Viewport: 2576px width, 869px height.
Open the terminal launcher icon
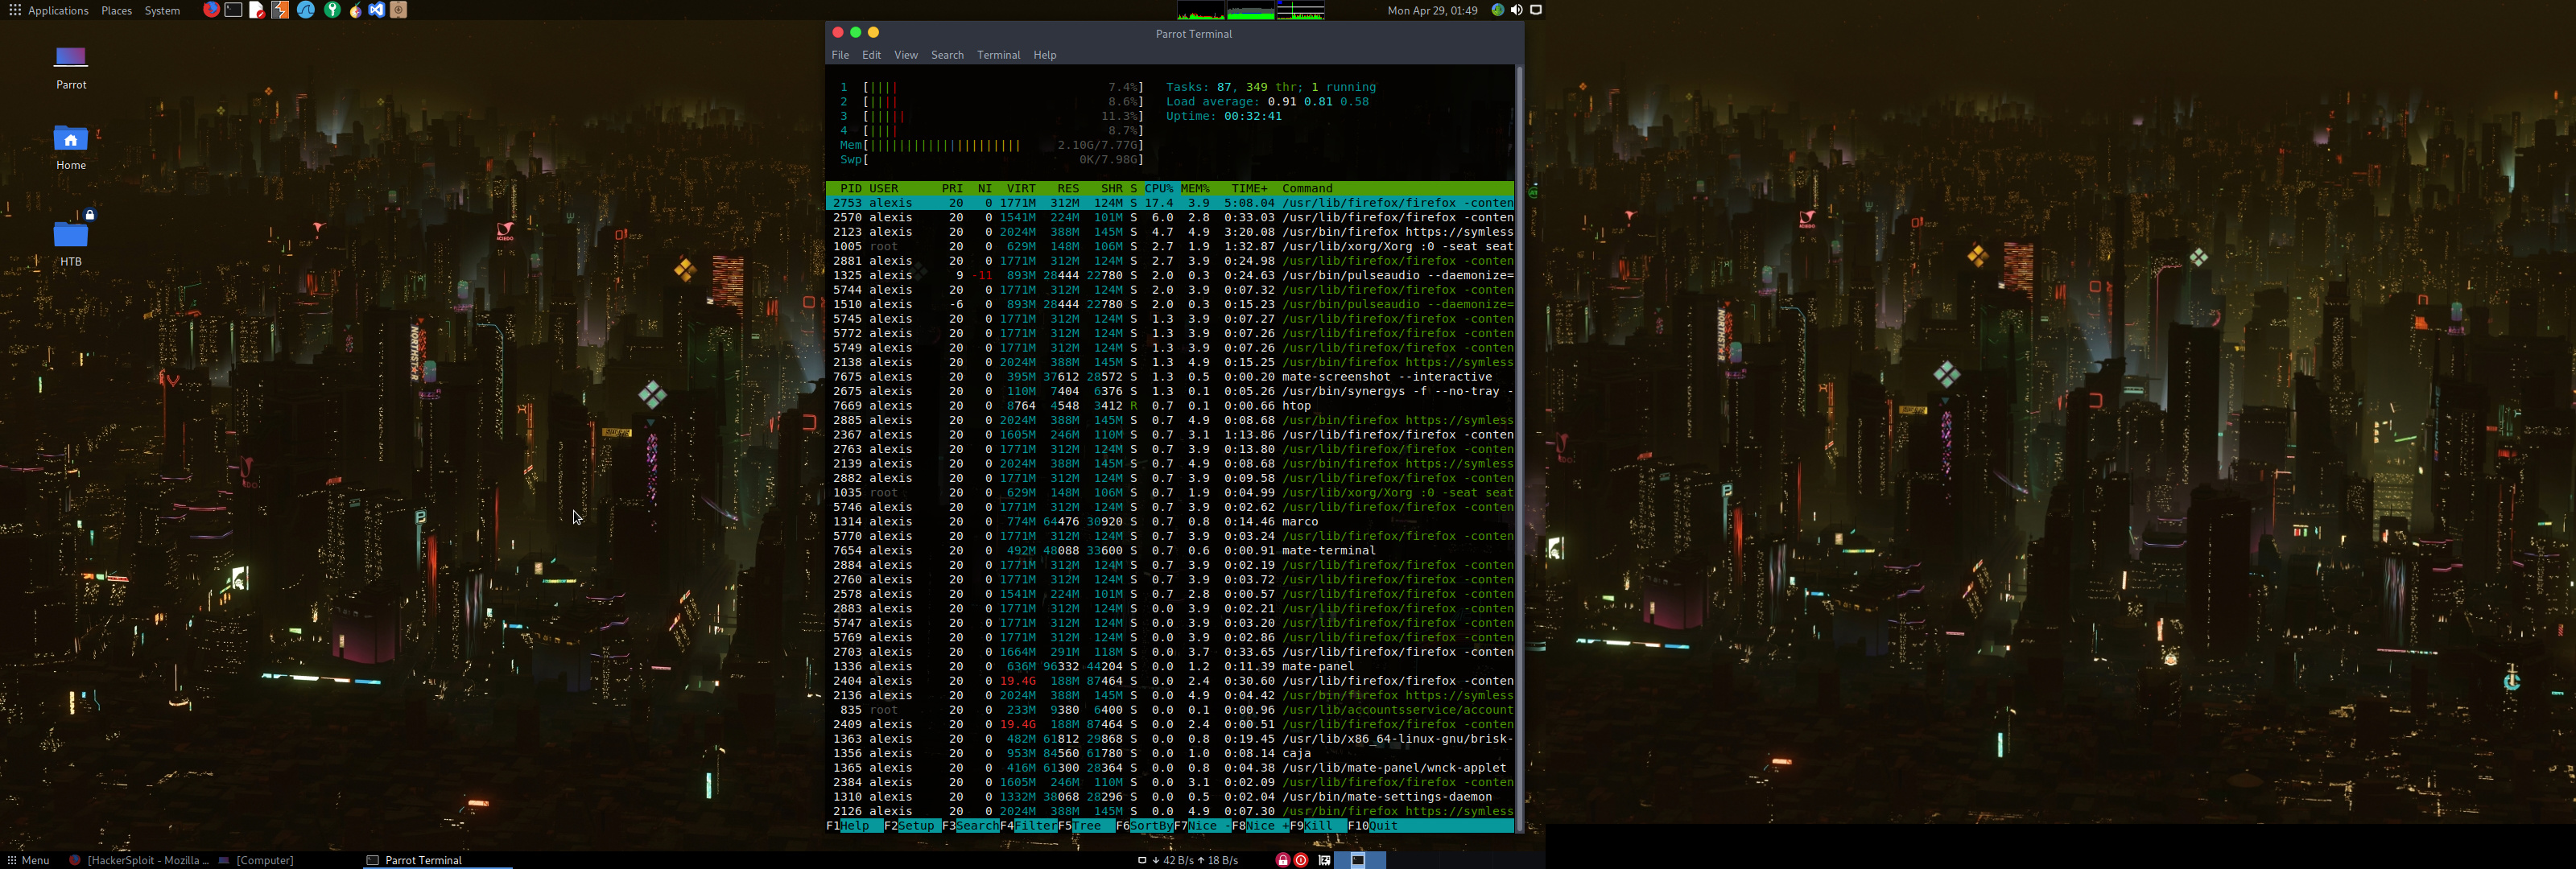[234, 10]
